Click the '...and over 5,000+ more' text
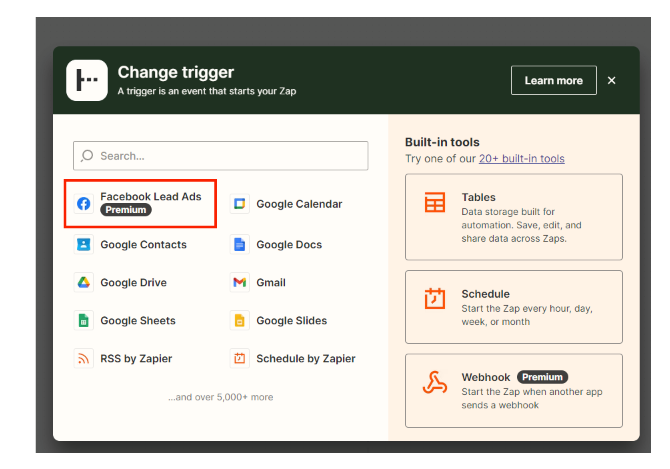 coord(220,397)
